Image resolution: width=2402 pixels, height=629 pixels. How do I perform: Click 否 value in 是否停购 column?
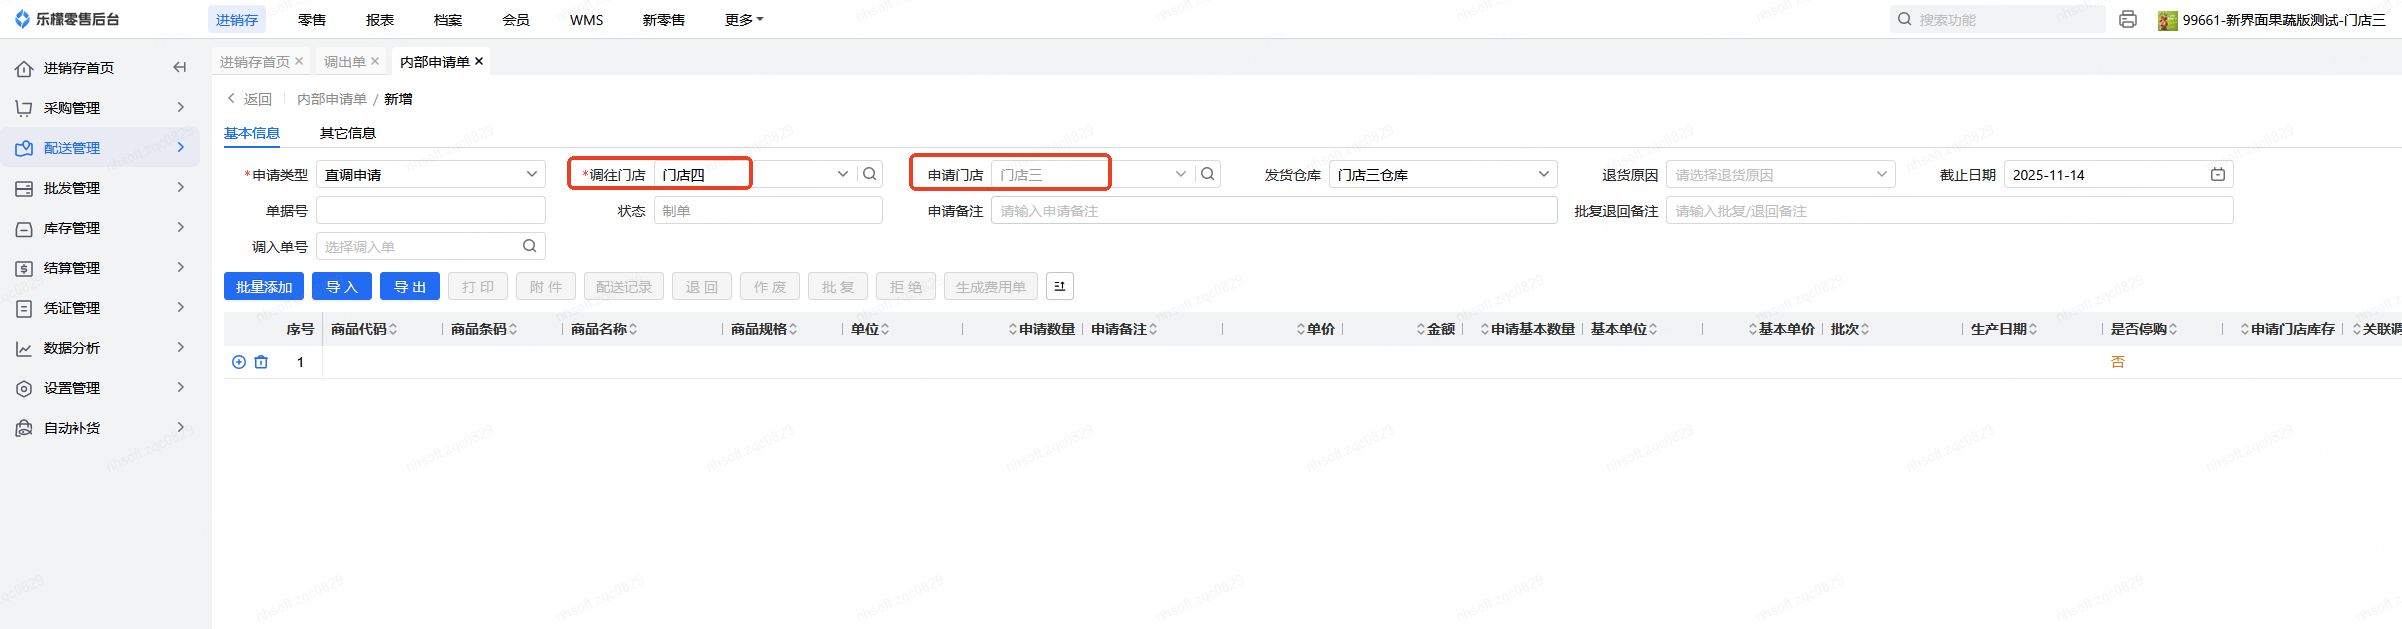click(x=2117, y=362)
